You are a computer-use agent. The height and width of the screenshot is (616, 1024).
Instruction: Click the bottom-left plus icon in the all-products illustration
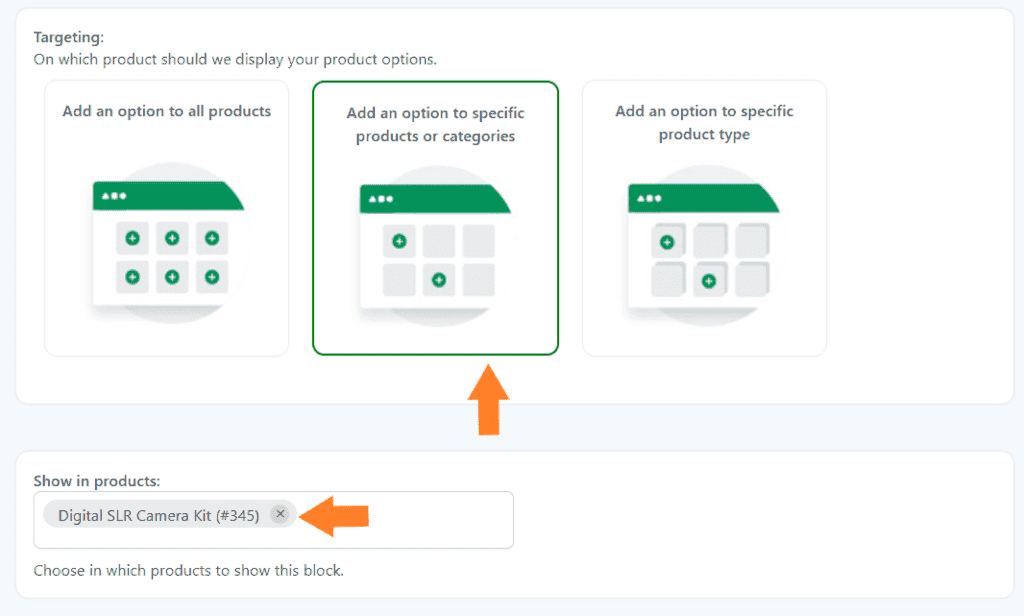coord(131,277)
